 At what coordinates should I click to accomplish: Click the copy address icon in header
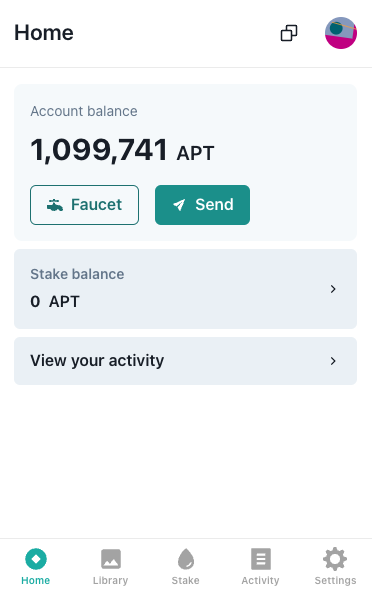(x=289, y=33)
